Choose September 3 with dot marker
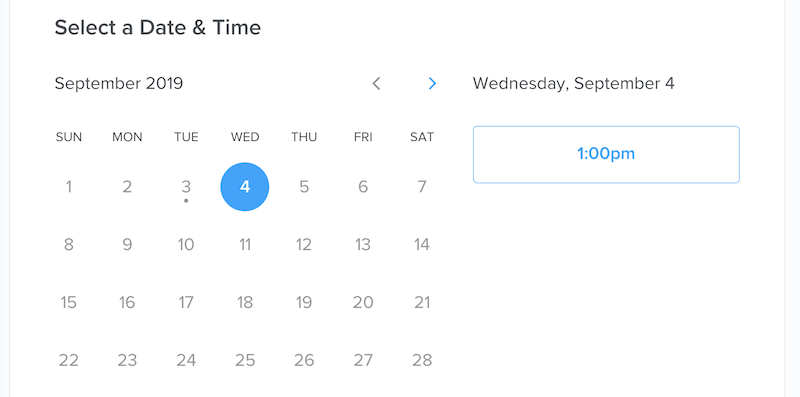Screen dimensions: 800x397 (186, 187)
